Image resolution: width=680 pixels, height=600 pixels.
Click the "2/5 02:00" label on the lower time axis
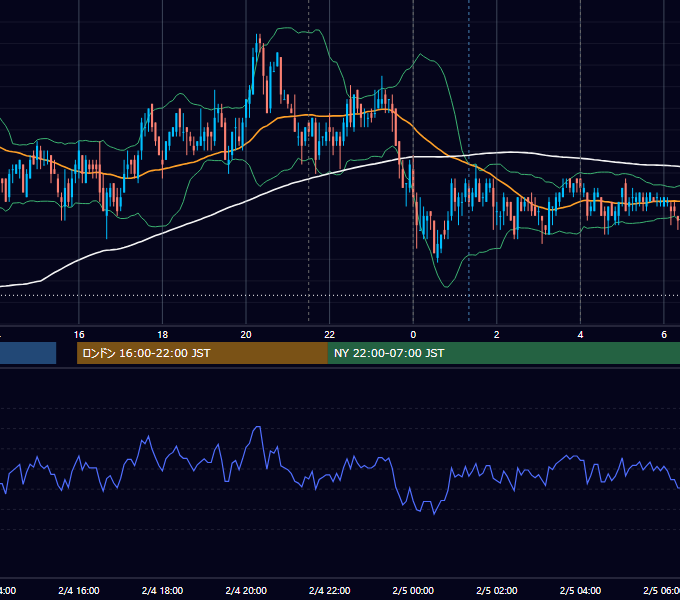click(x=497, y=591)
